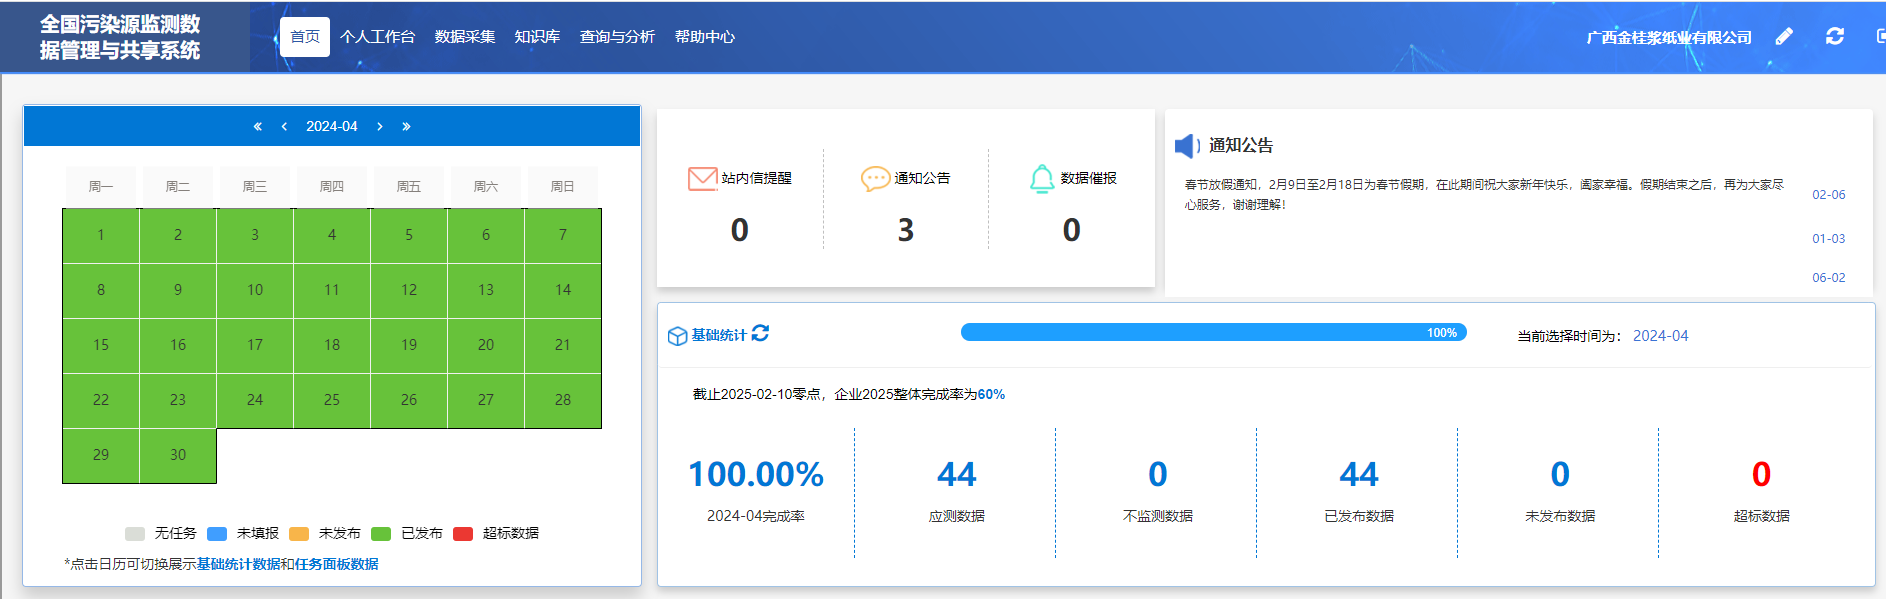Go to next month in calendar

pyautogui.click(x=380, y=126)
